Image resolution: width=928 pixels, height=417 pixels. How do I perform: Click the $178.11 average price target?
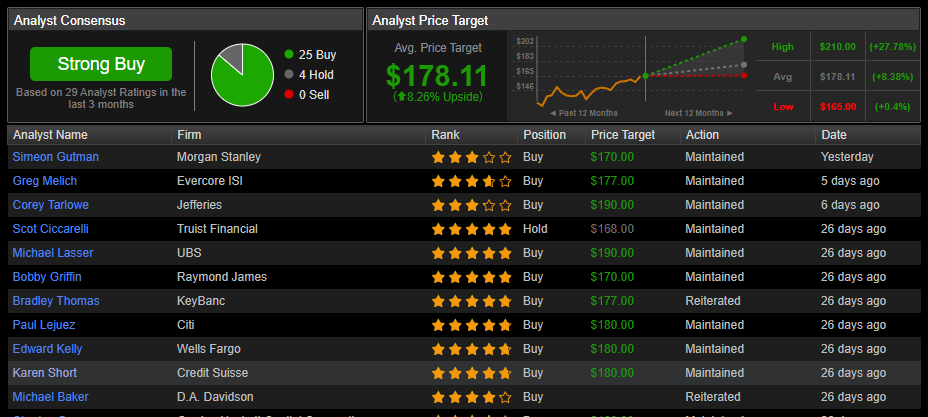[x=437, y=76]
